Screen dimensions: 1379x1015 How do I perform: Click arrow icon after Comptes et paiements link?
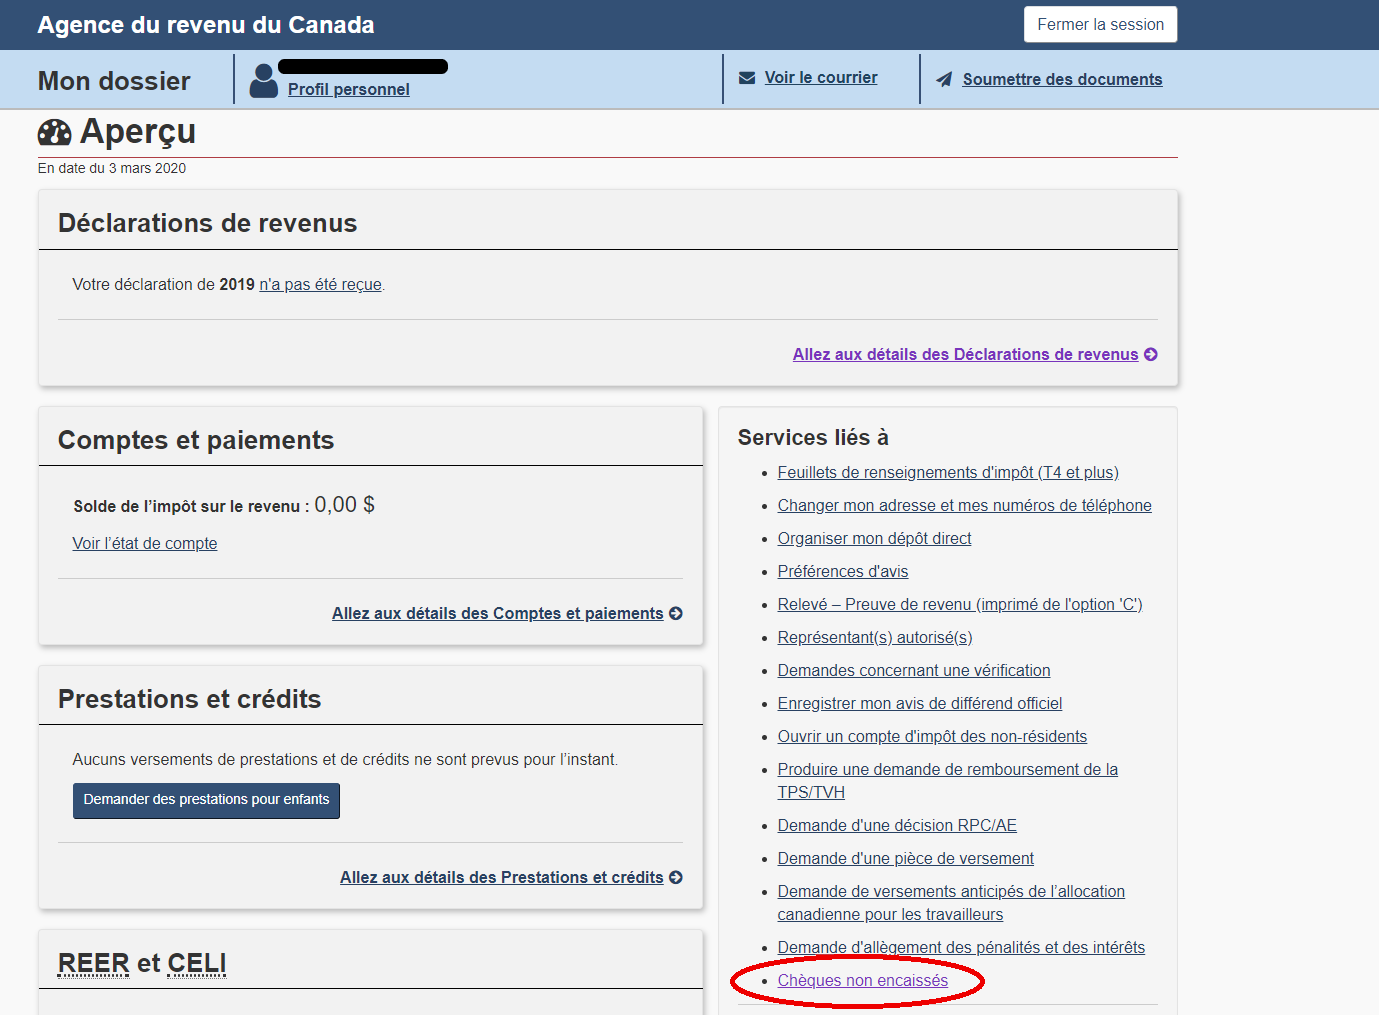(676, 614)
